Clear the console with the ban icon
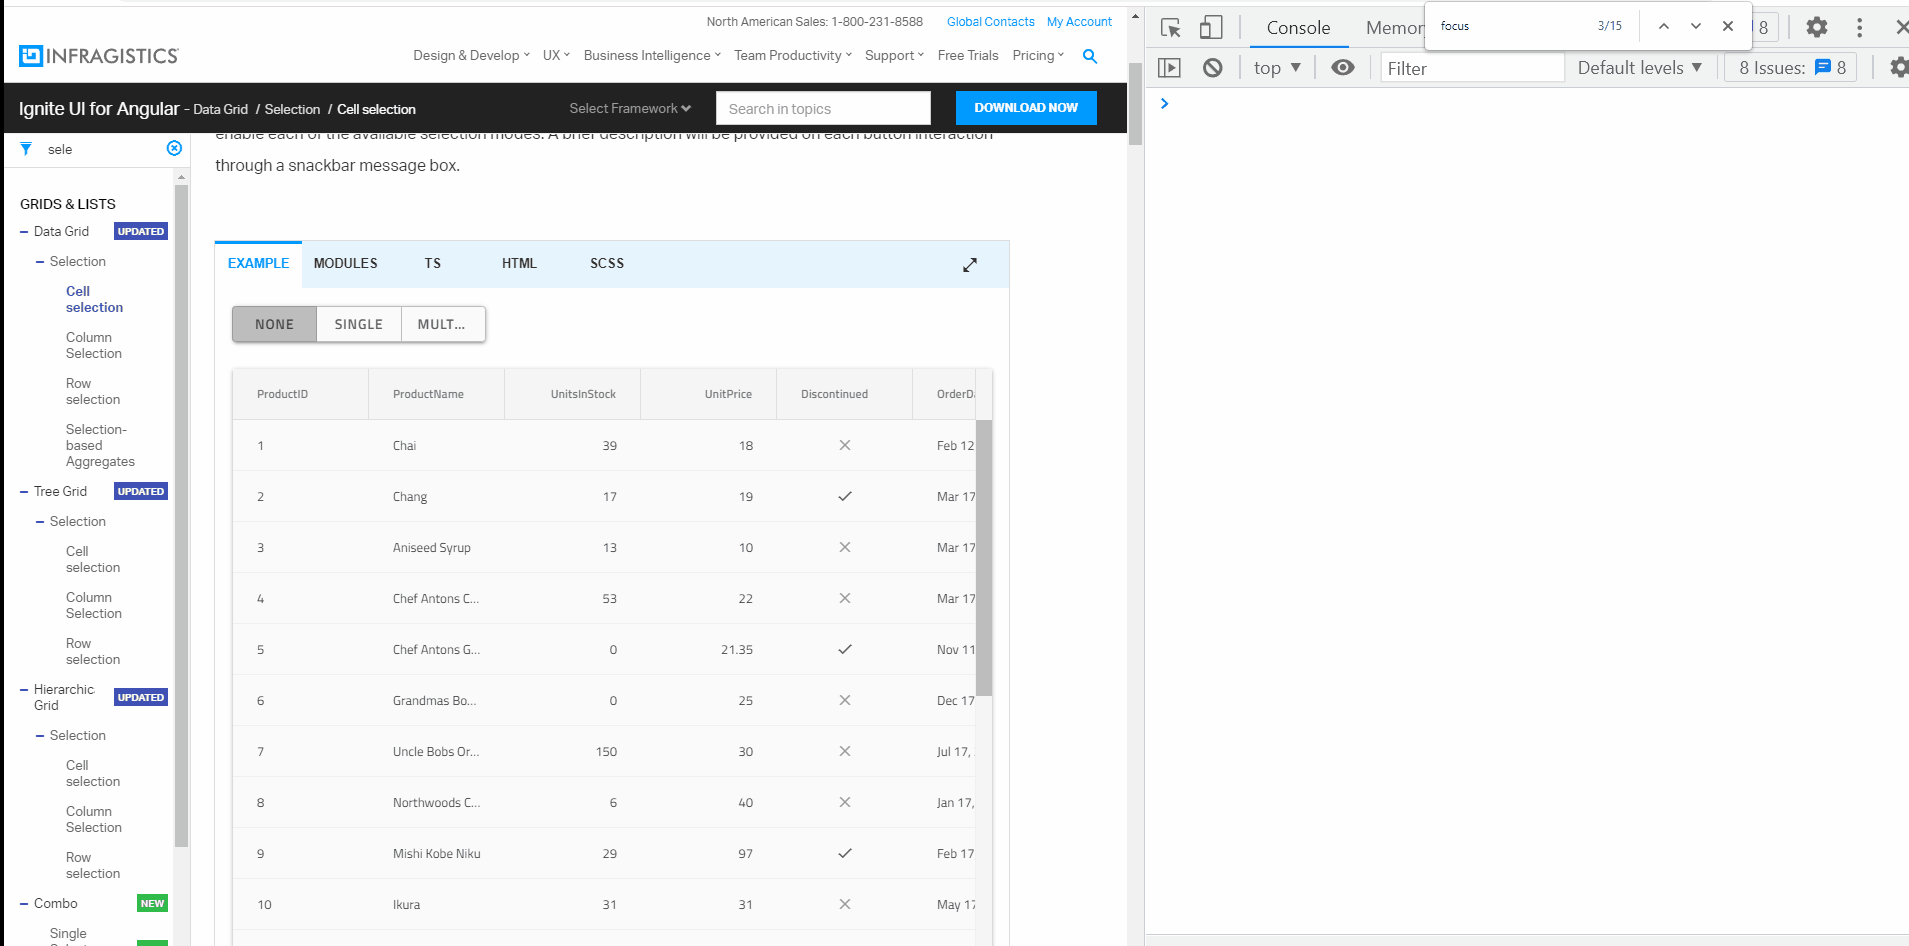The height and width of the screenshot is (946, 1909). pyautogui.click(x=1213, y=66)
